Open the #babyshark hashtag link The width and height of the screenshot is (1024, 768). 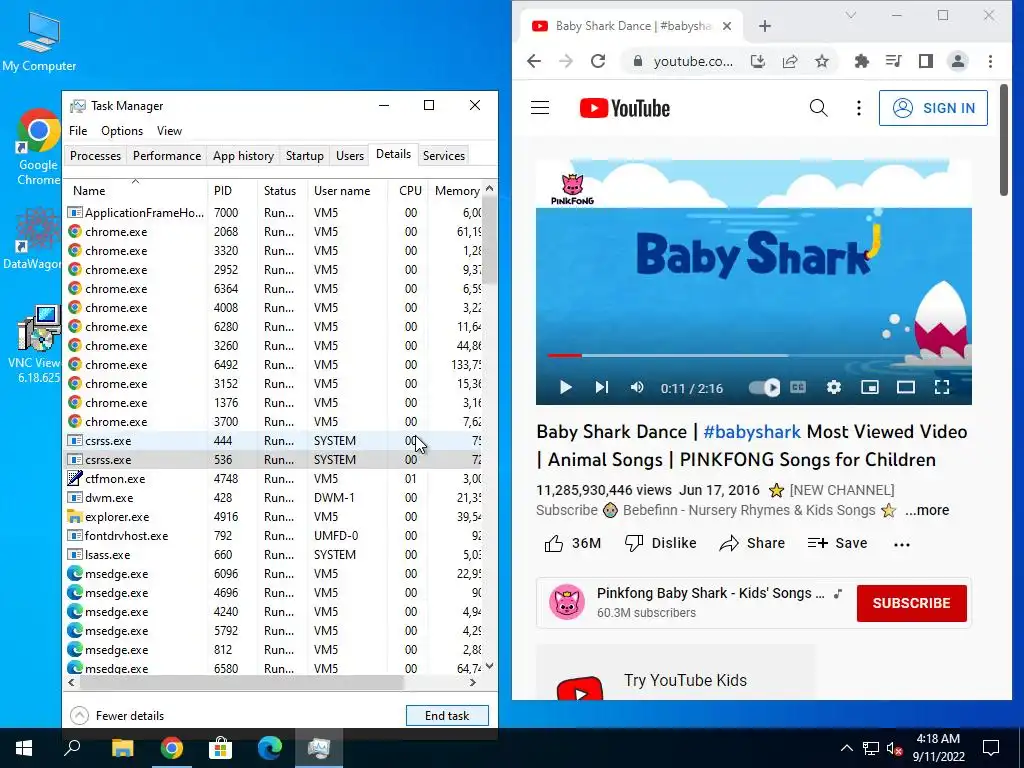point(752,432)
